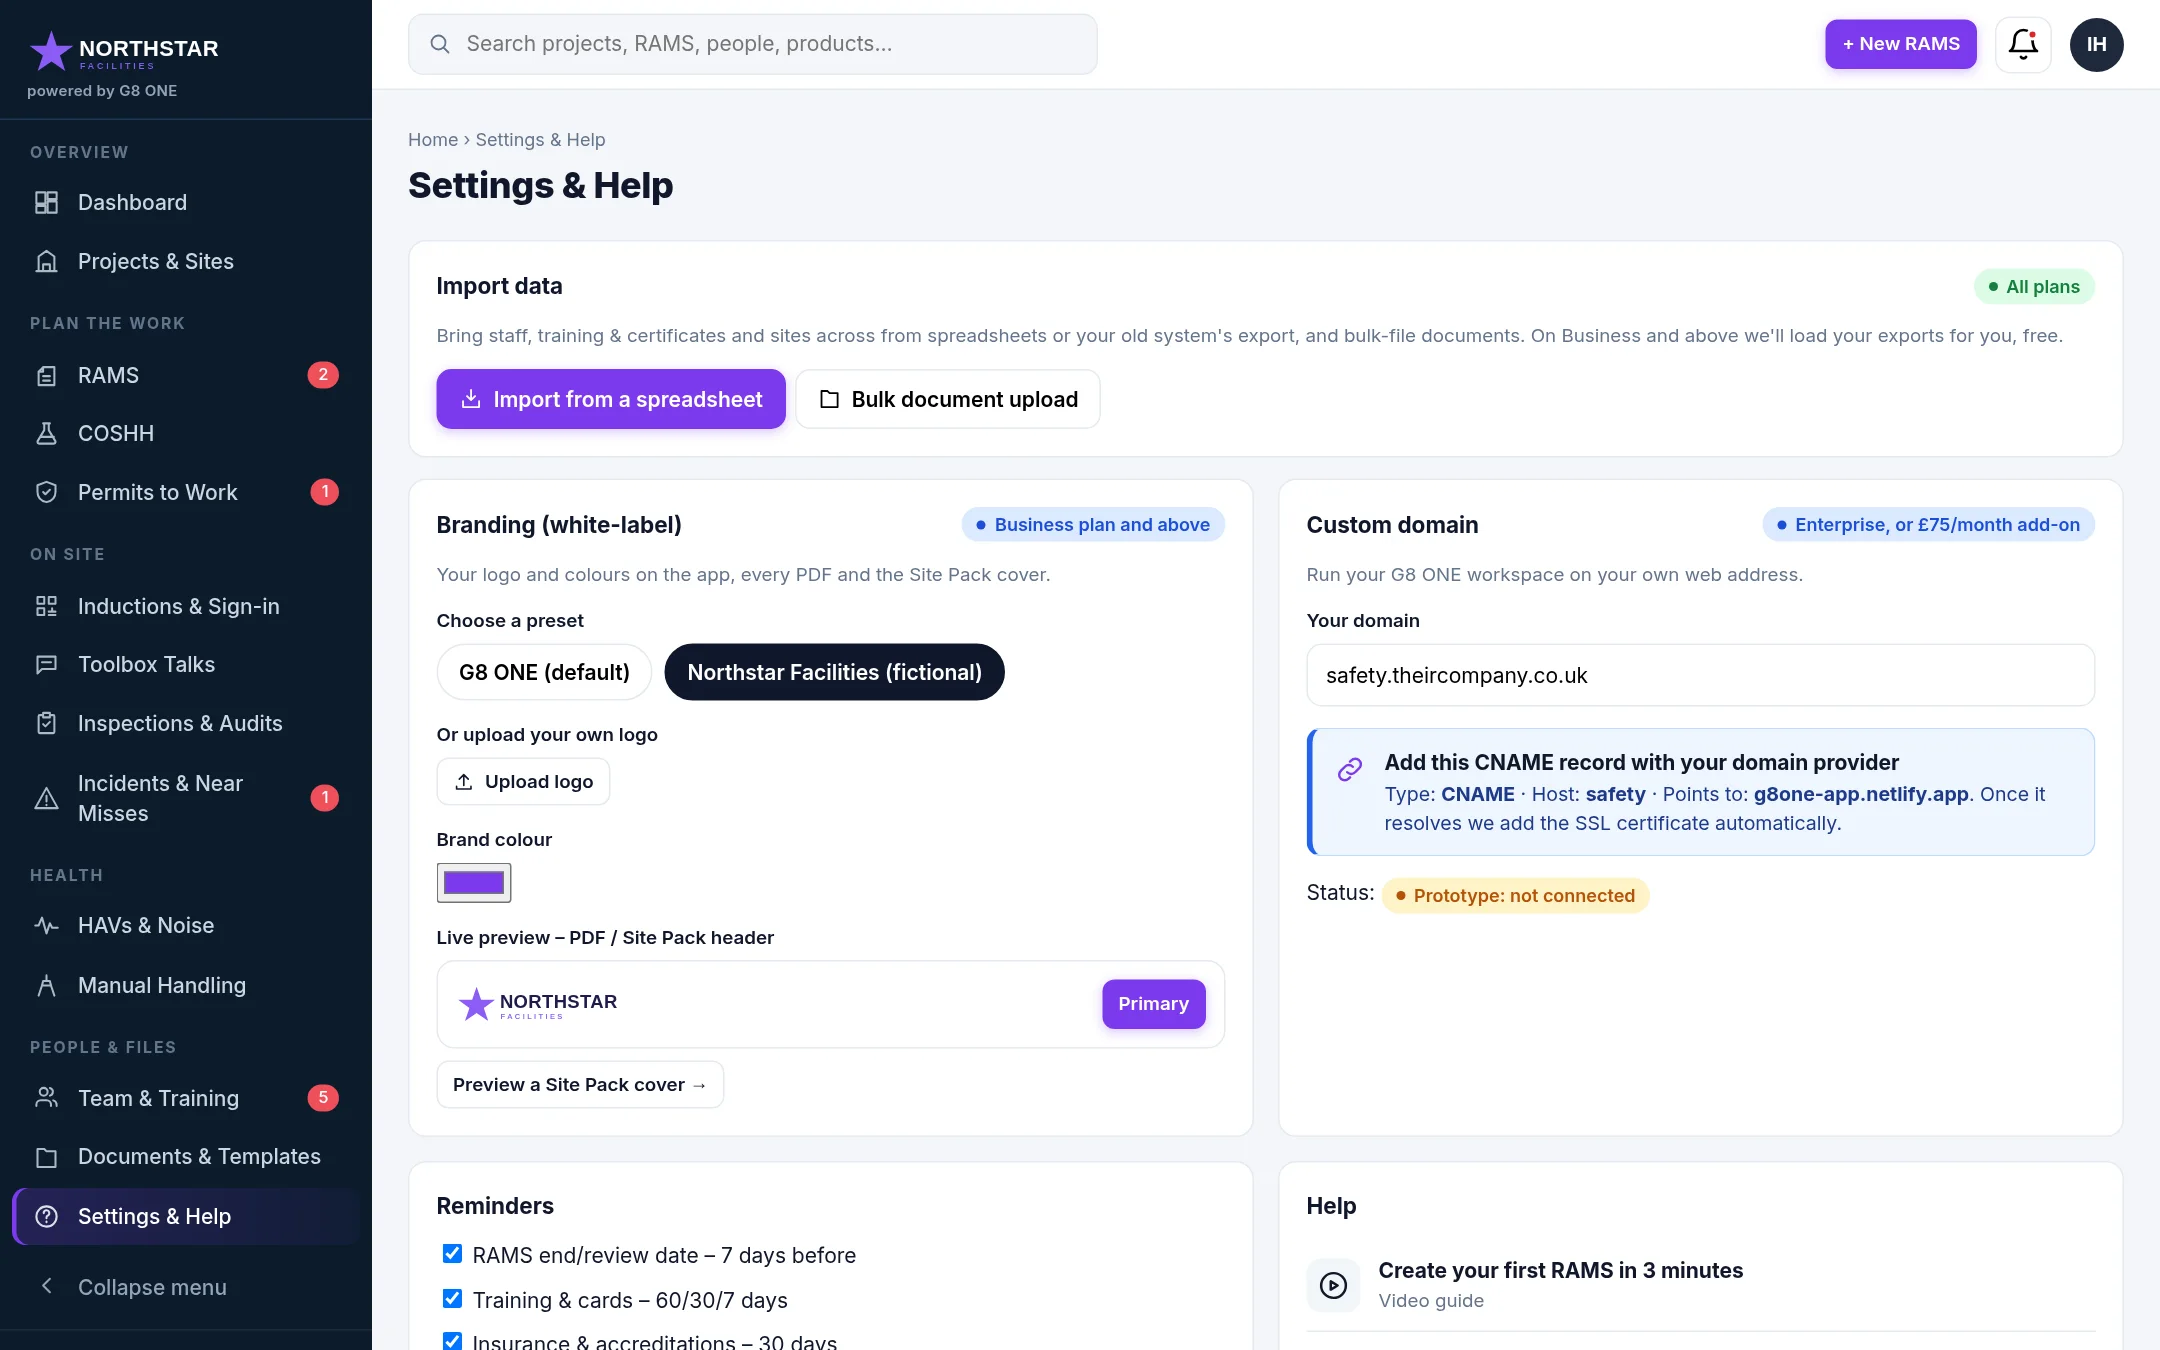Collapse the sidebar menu
This screenshot has width=2160, height=1350.
[186, 1287]
